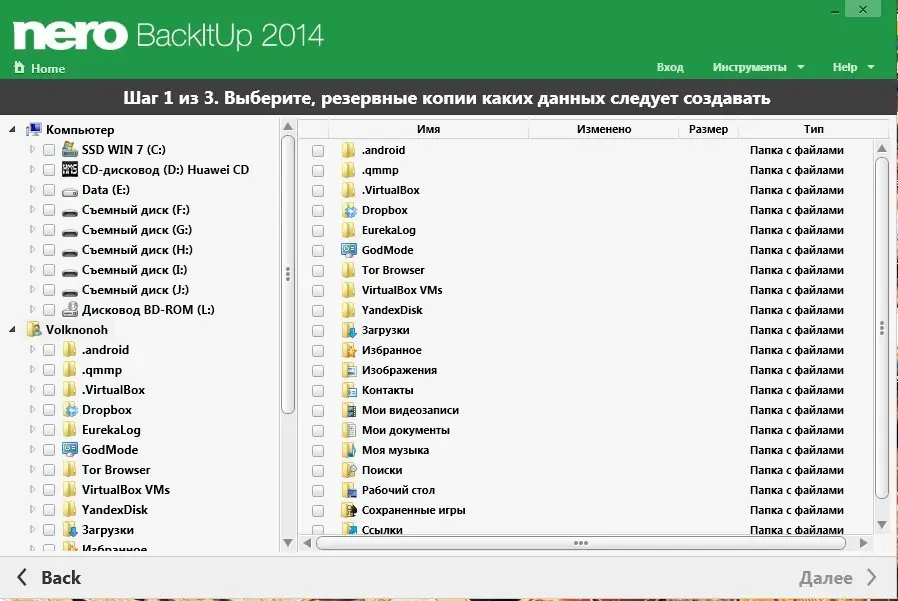Click the Мои документы folder icon

pyautogui.click(x=349, y=430)
